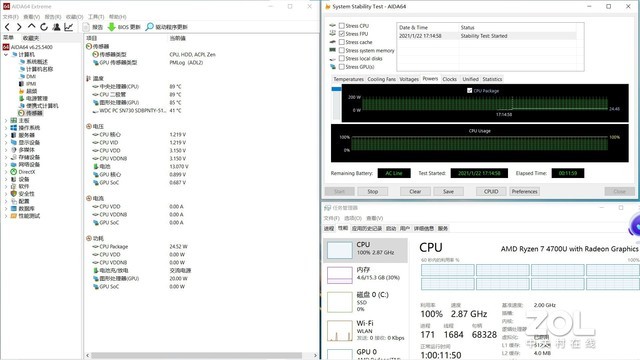Switch to the Voltages tab

tap(409, 79)
